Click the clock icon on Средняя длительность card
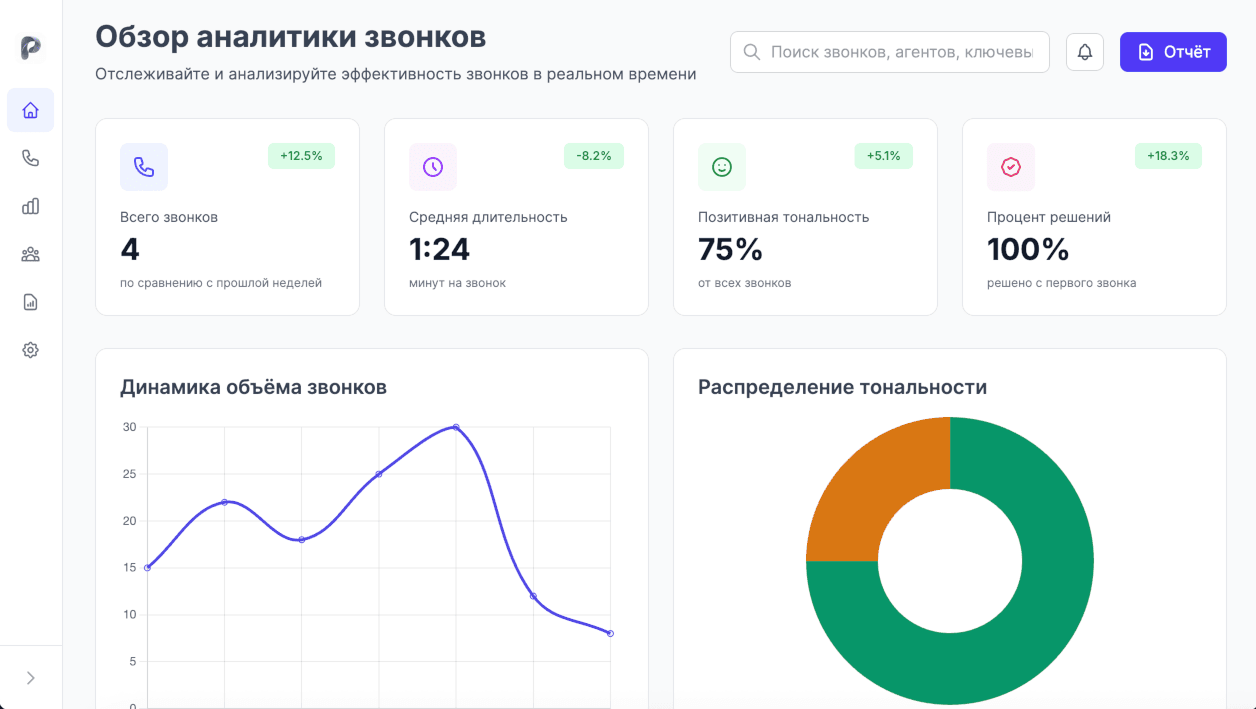Screen dimensions: 1256x709 433,167
